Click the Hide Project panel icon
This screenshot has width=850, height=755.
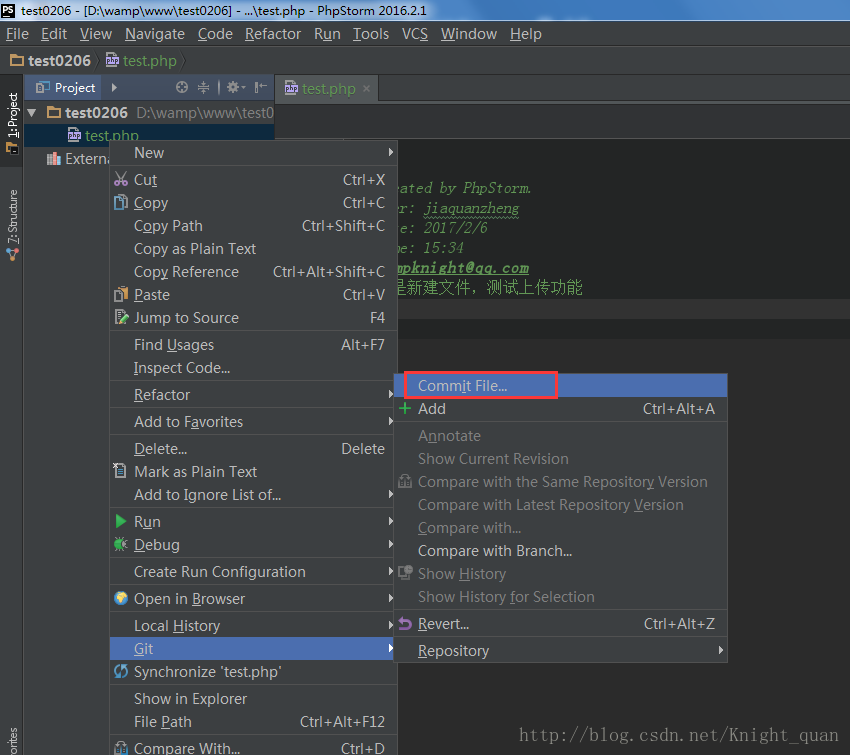tap(261, 87)
